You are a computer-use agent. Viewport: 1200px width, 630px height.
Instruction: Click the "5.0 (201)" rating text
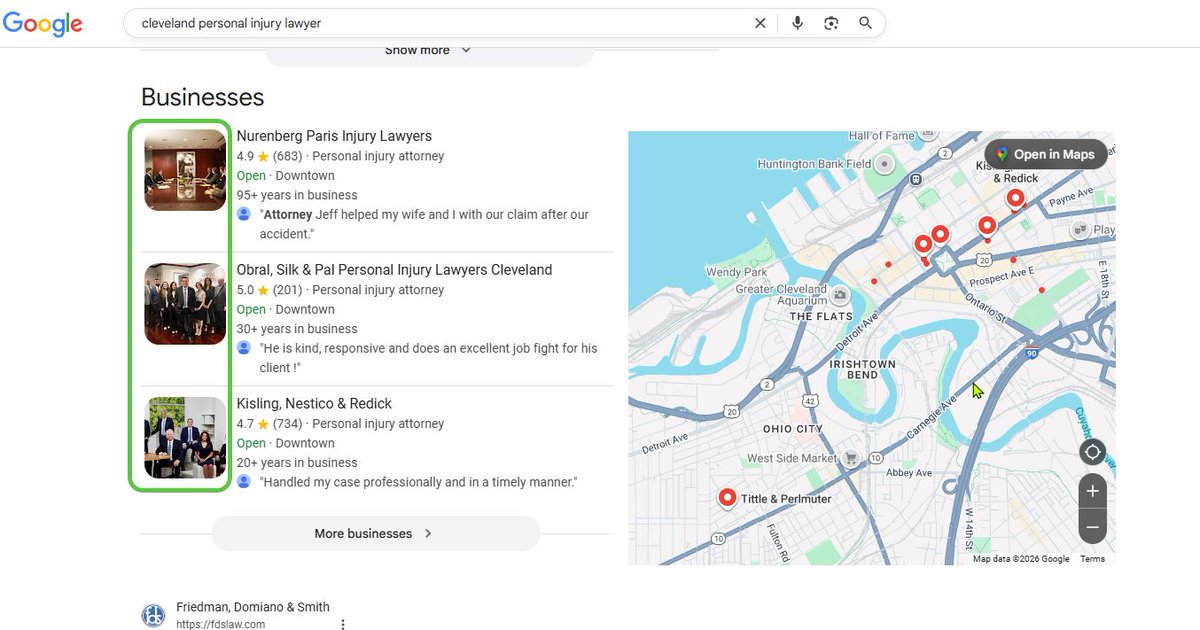click(268, 290)
